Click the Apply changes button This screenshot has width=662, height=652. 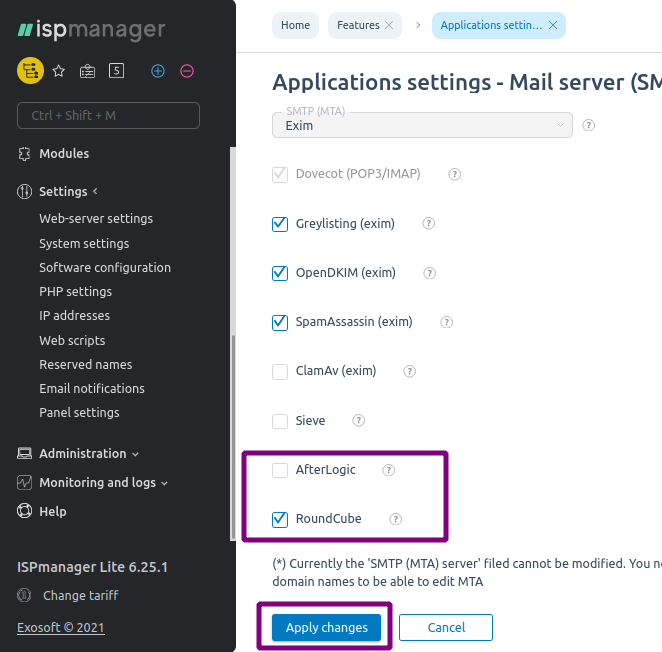[x=326, y=628]
